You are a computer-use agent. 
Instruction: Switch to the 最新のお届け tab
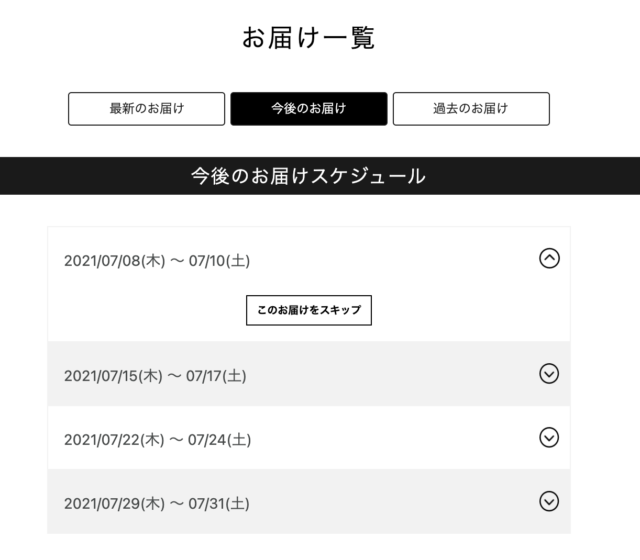pos(147,109)
